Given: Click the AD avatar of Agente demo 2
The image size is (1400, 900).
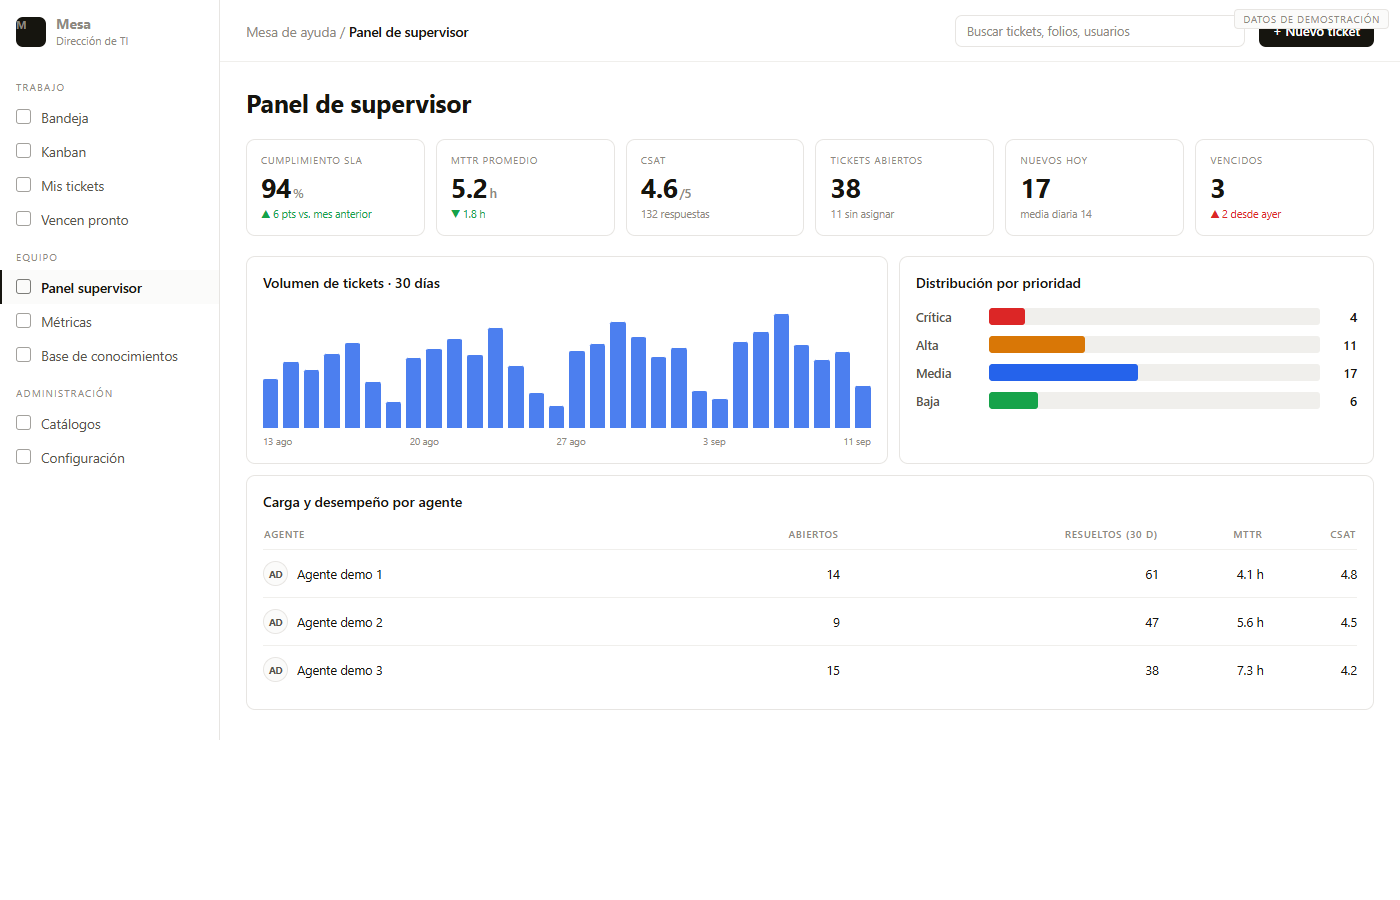Looking at the screenshot, I should (x=276, y=622).
